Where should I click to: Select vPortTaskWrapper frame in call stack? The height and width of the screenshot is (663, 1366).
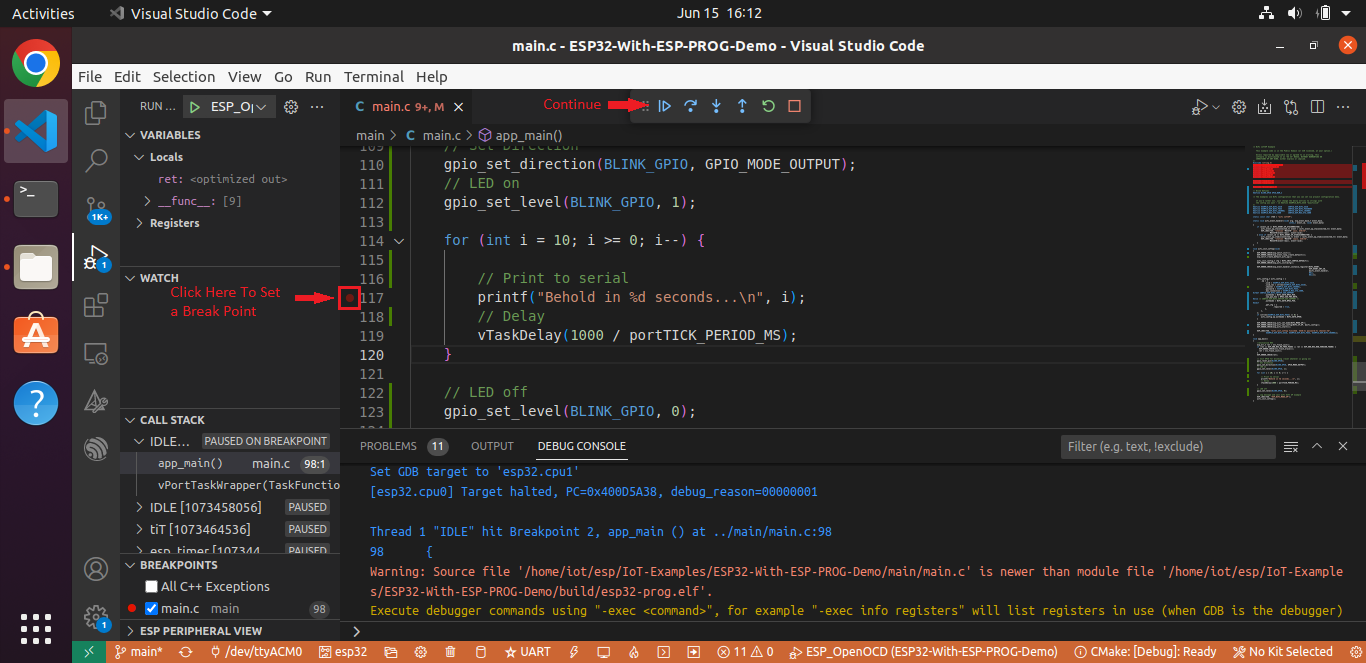(x=229, y=485)
